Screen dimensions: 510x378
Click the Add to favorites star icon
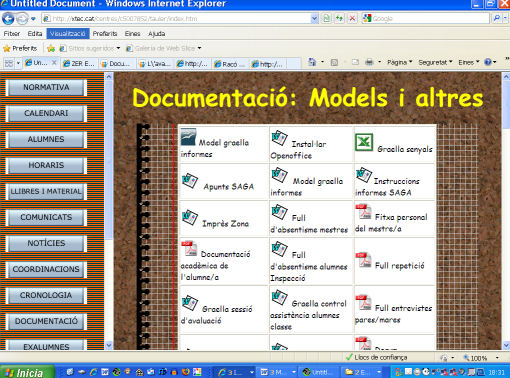51,49
